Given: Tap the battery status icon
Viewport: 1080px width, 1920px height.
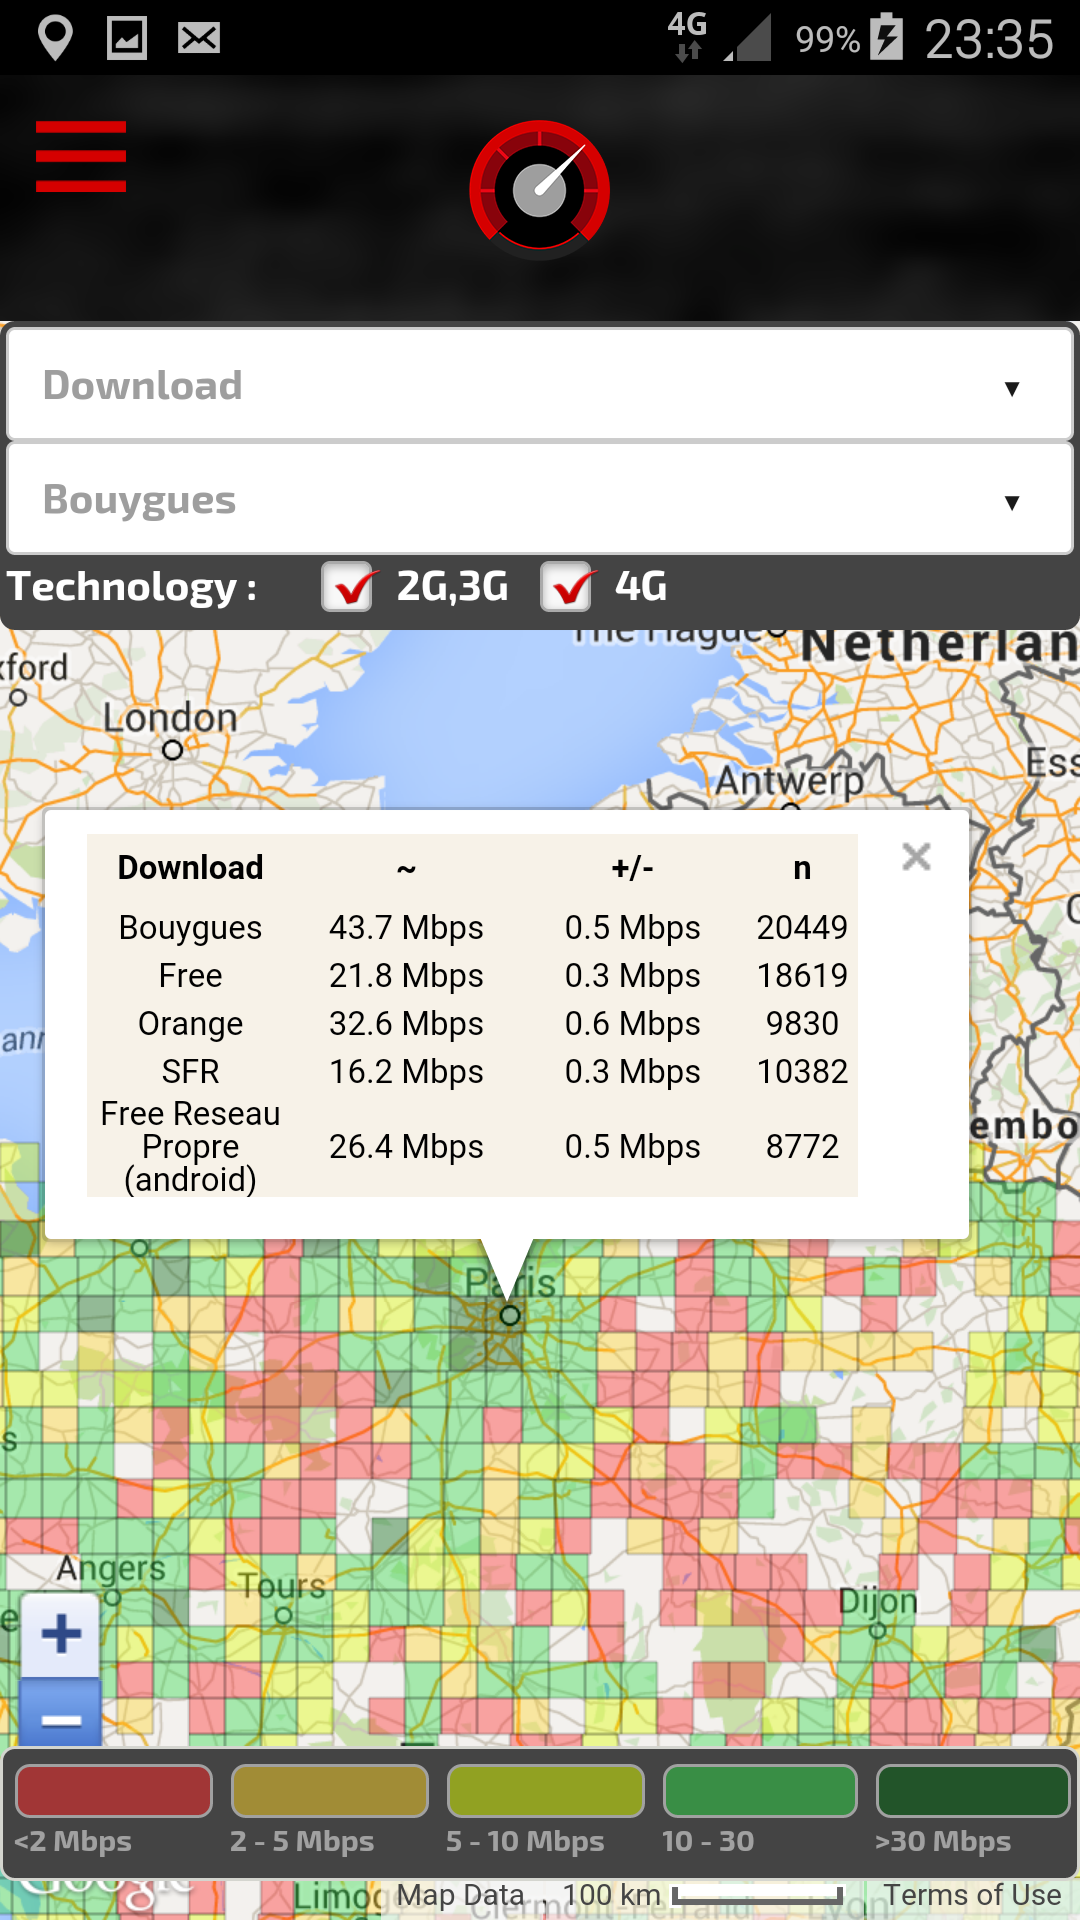Looking at the screenshot, I should (x=886, y=38).
